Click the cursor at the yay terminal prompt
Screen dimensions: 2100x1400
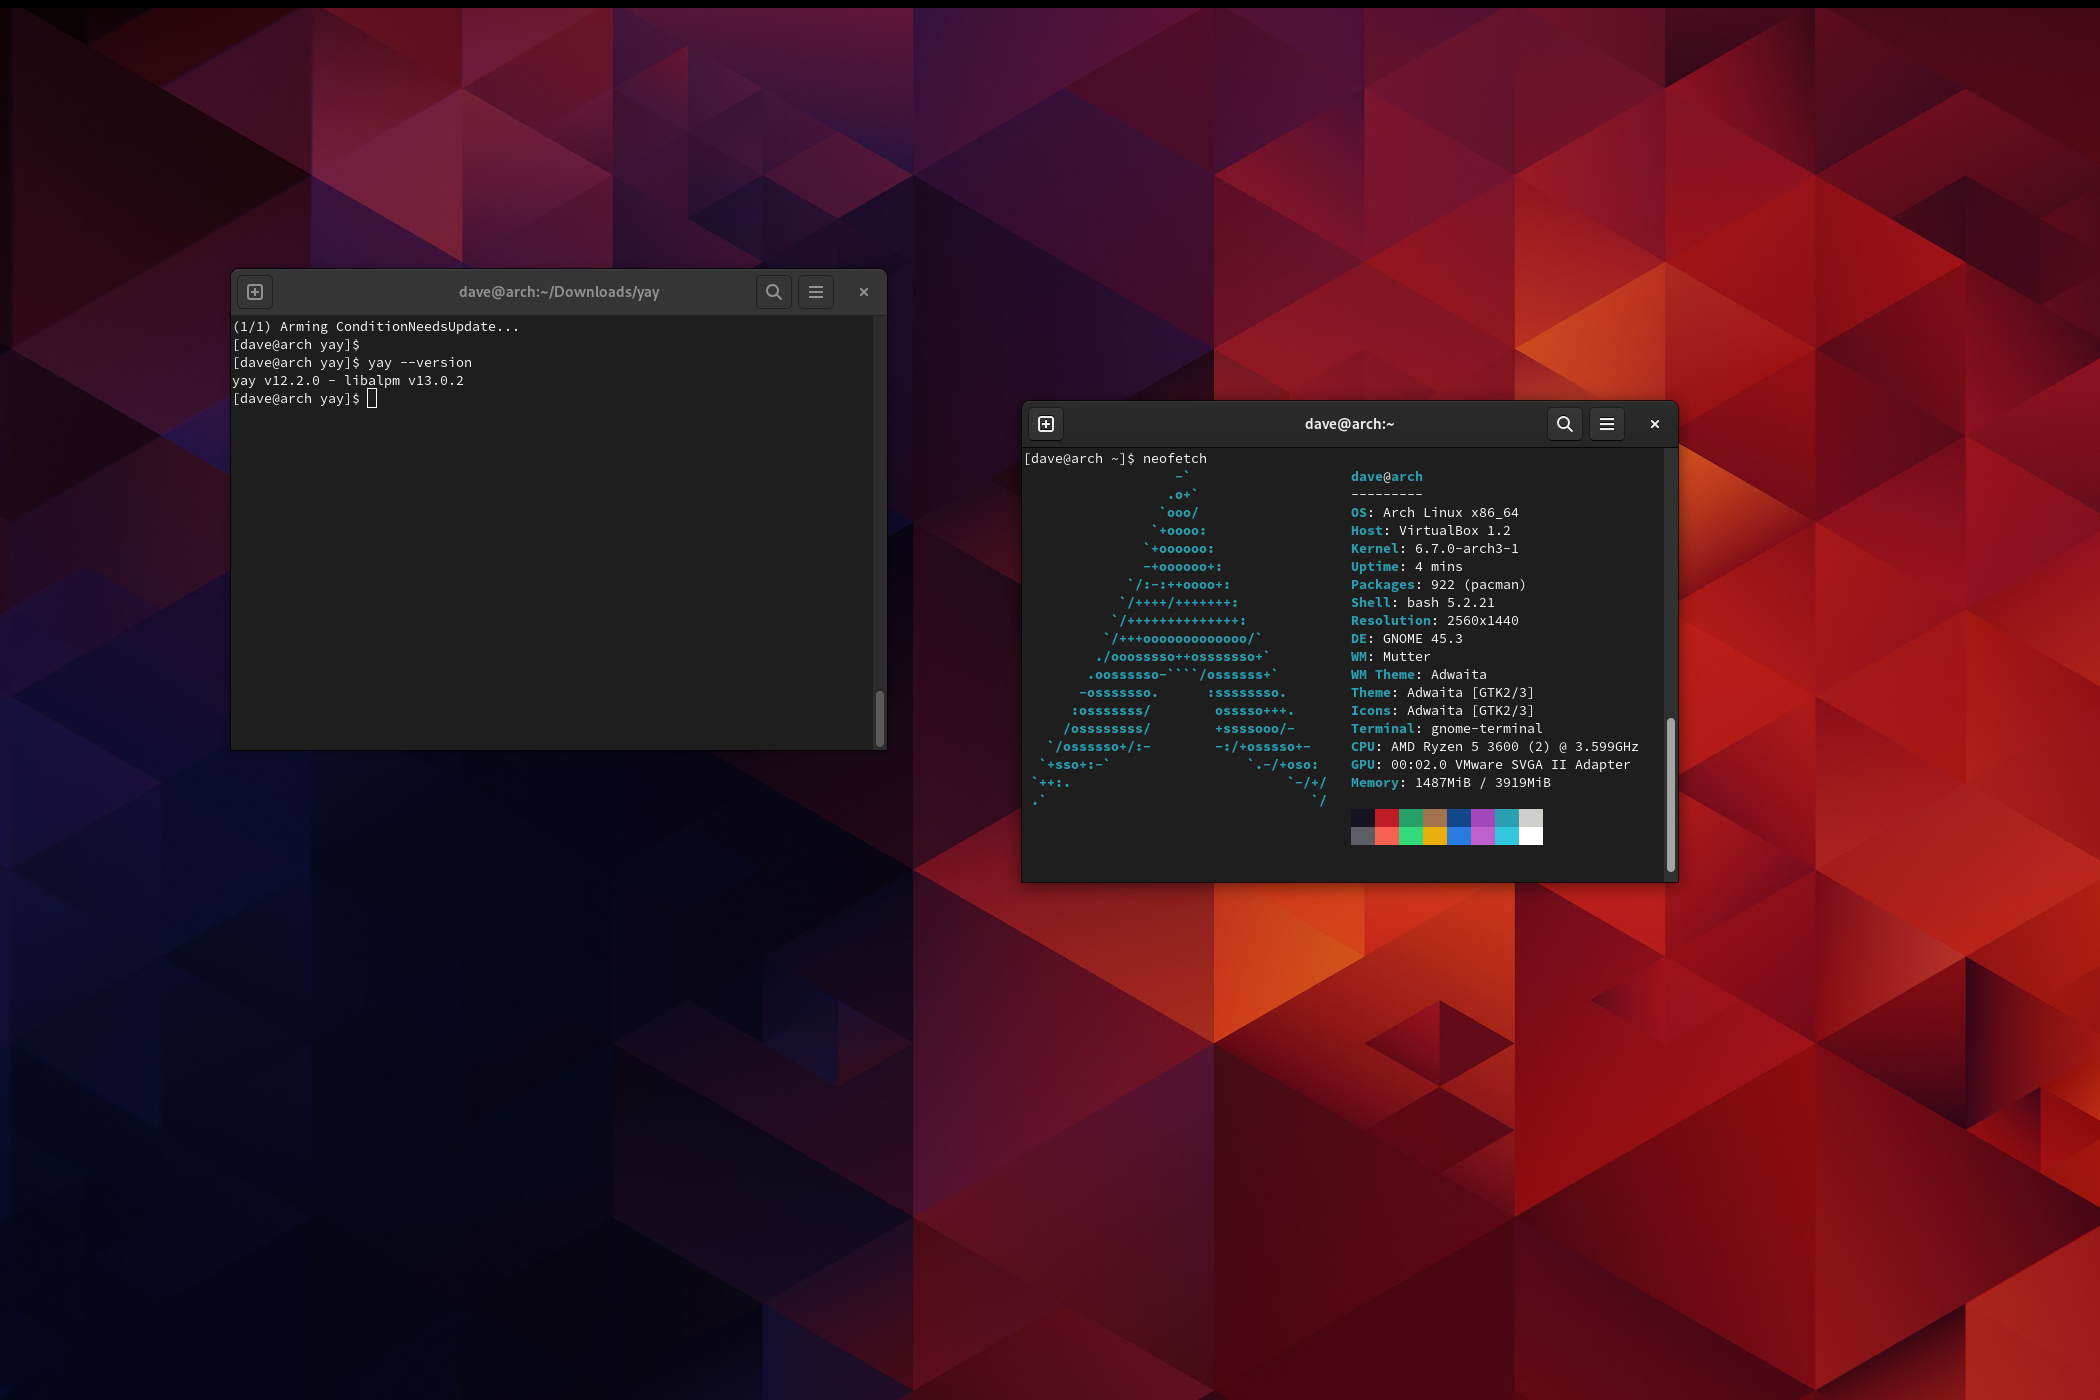coord(372,398)
